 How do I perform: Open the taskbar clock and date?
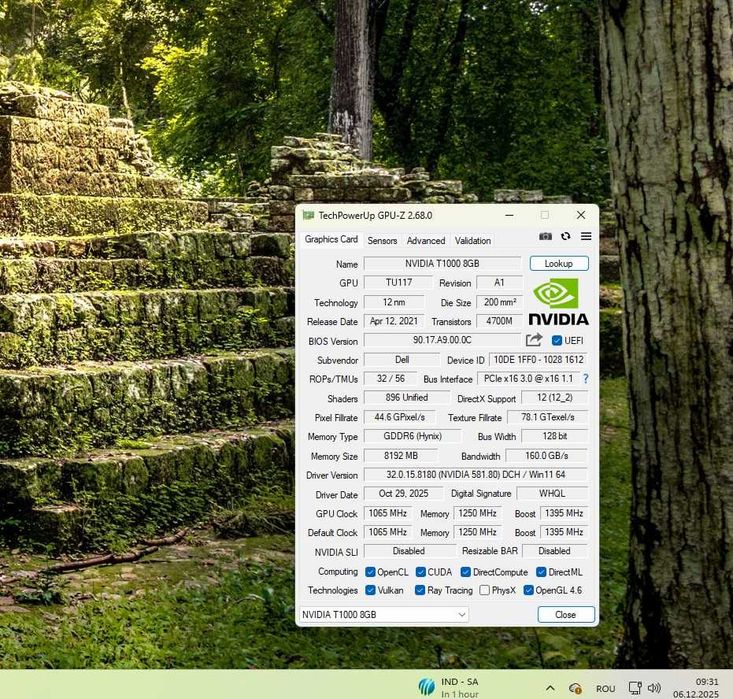696,688
